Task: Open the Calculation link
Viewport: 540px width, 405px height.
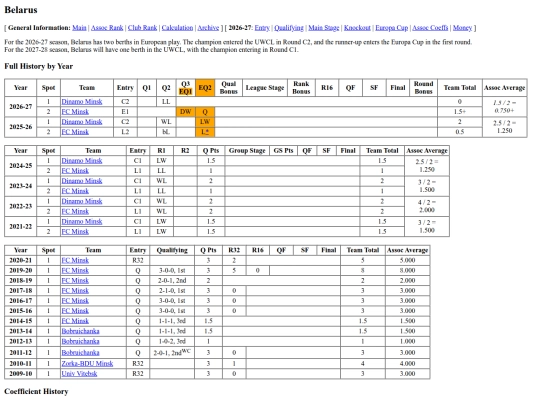Action: (177, 28)
